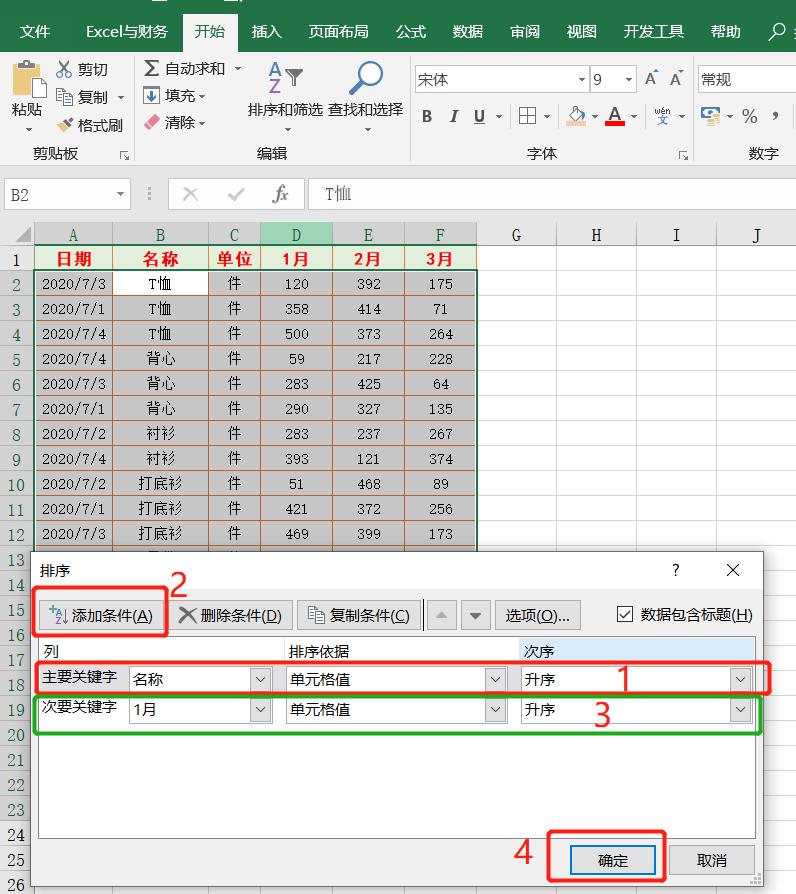Switch to 数据 tab
This screenshot has height=894, width=796.
click(468, 31)
